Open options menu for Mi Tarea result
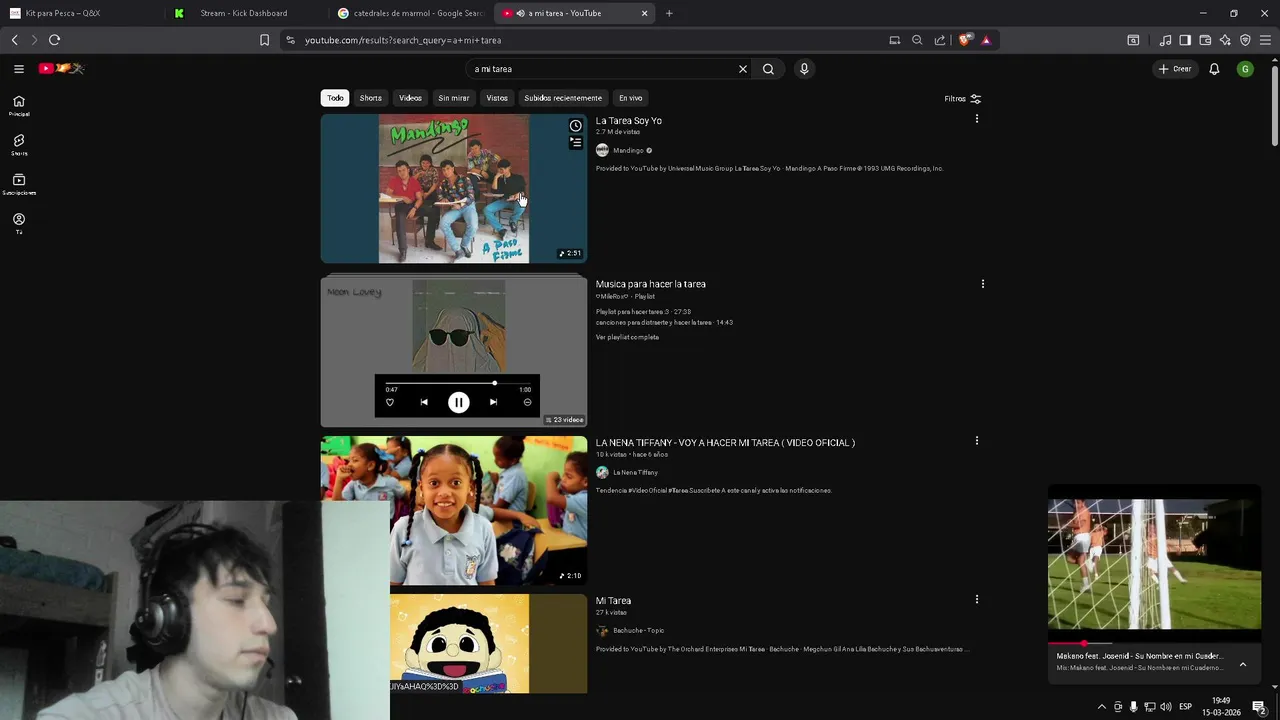Image resolution: width=1280 pixels, height=720 pixels. [x=977, y=599]
